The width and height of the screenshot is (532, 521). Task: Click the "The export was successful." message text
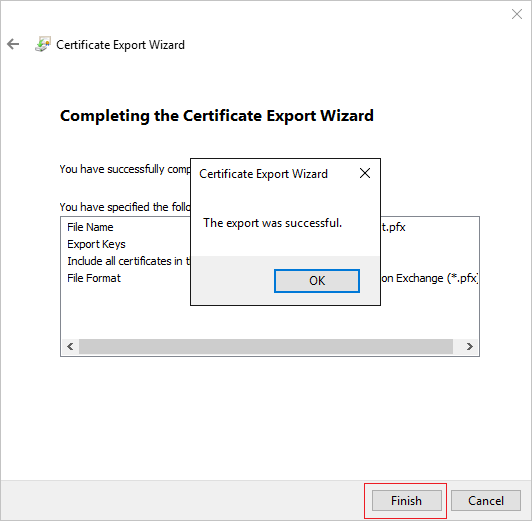(272, 223)
